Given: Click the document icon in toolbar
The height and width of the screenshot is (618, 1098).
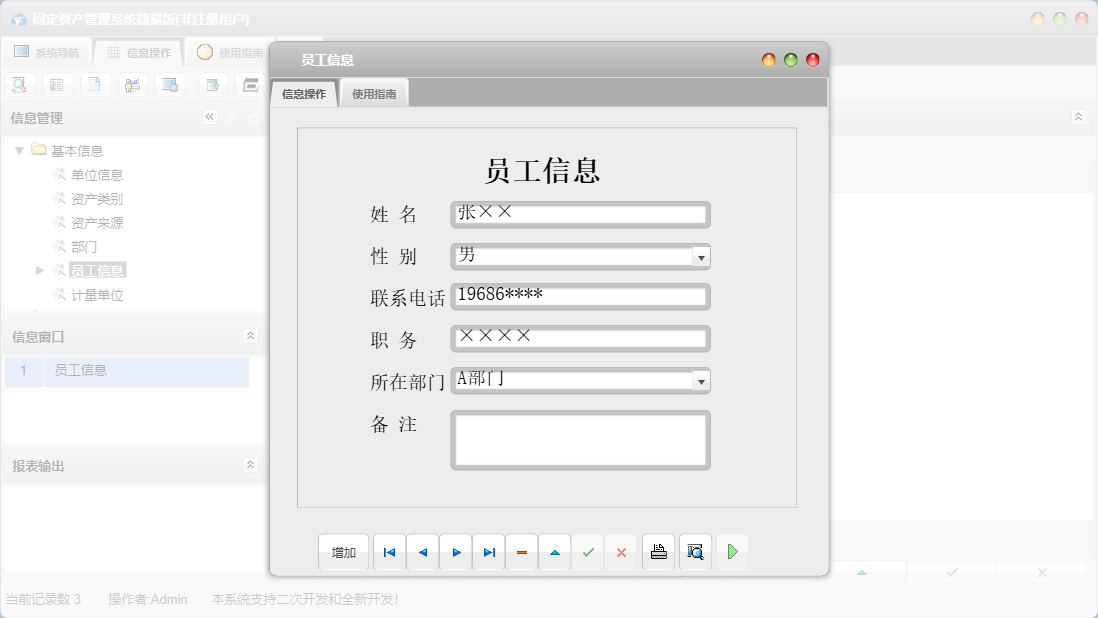Looking at the screenshot, I should [x=95, y=84].
